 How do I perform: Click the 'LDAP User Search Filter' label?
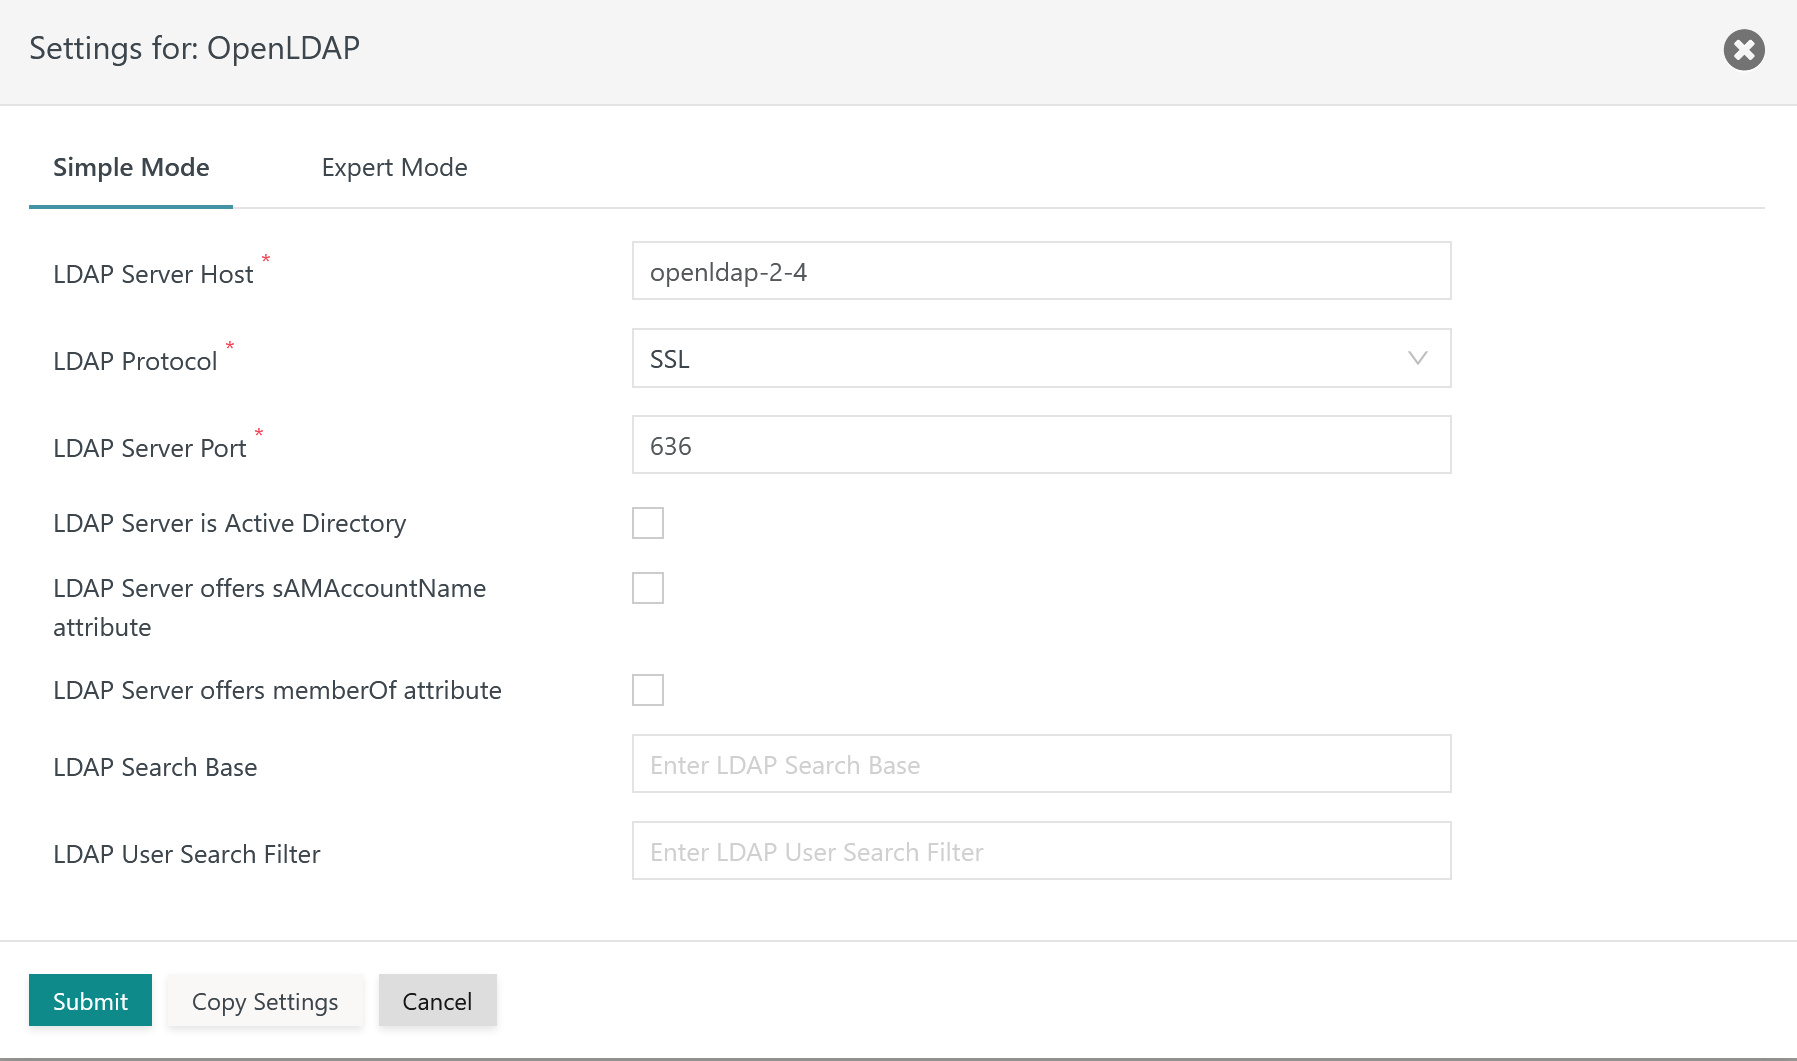187,854
